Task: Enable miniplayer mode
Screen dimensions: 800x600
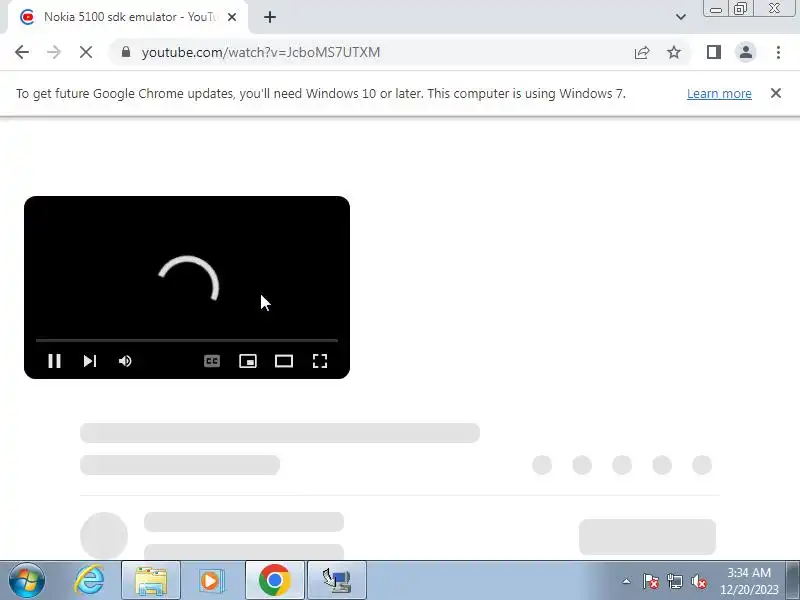Action: tap(248, 361)
